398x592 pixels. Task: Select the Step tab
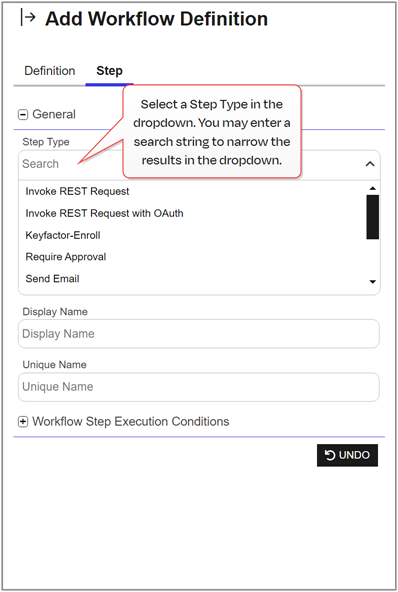pyautogui.click(x=110, y=71)
